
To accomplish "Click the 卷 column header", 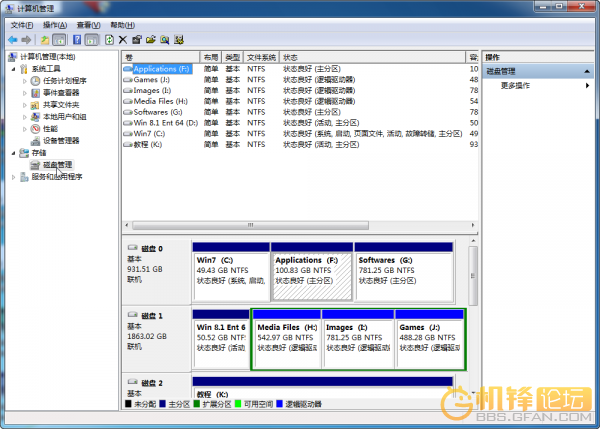I will click(161, 57).
